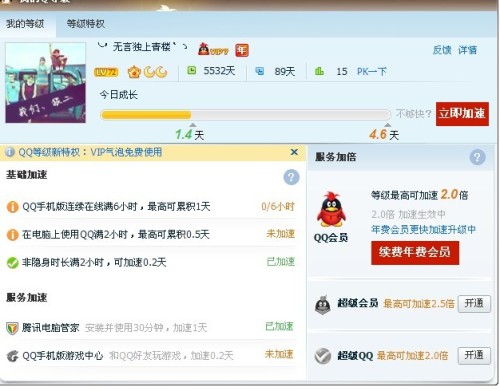Screen dimensions: 500x391
Task: Close the yellow VIP气泡 notice bar
Action: click(x=294, y=152)
